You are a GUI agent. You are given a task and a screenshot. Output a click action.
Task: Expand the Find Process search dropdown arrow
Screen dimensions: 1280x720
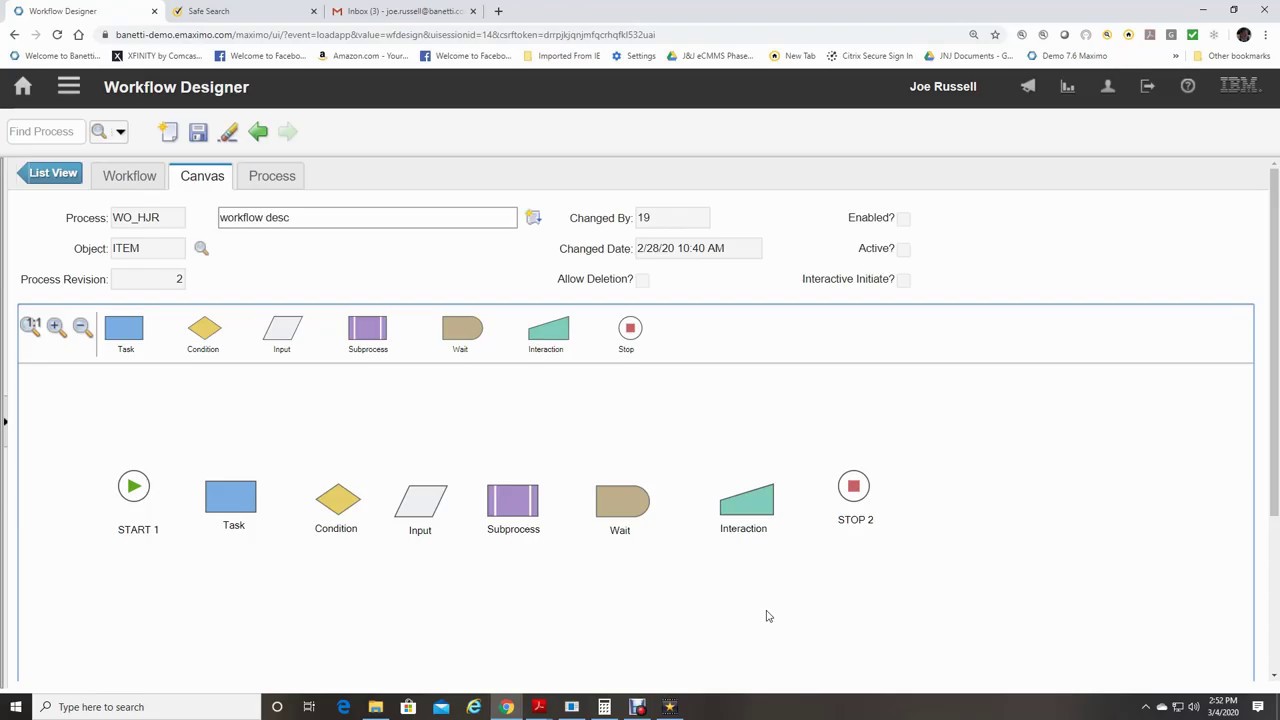click(120, 132)
